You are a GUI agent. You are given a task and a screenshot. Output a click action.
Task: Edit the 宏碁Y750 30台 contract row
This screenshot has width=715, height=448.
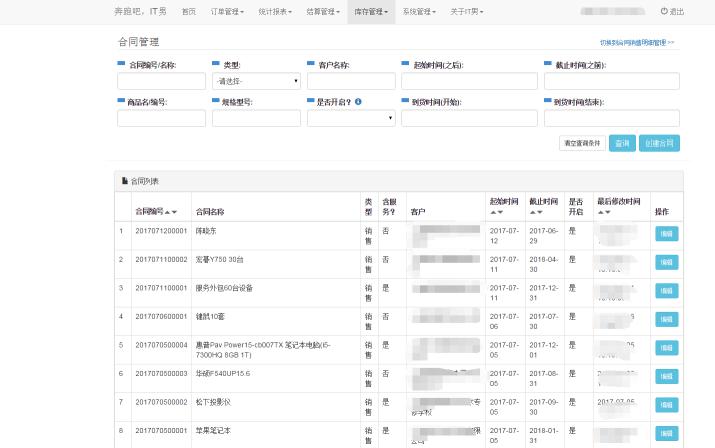(665, 262)
